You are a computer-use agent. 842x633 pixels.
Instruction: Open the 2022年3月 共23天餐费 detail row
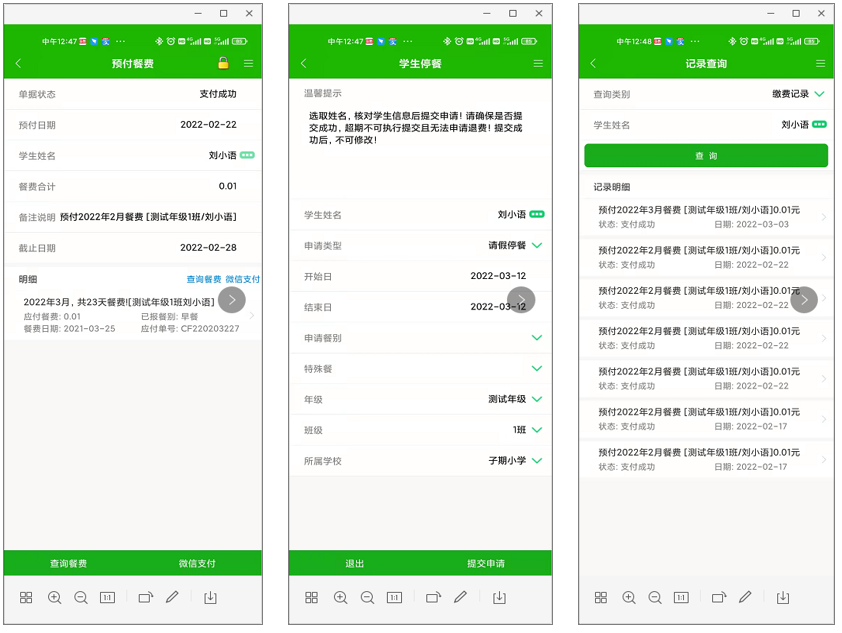133,315
